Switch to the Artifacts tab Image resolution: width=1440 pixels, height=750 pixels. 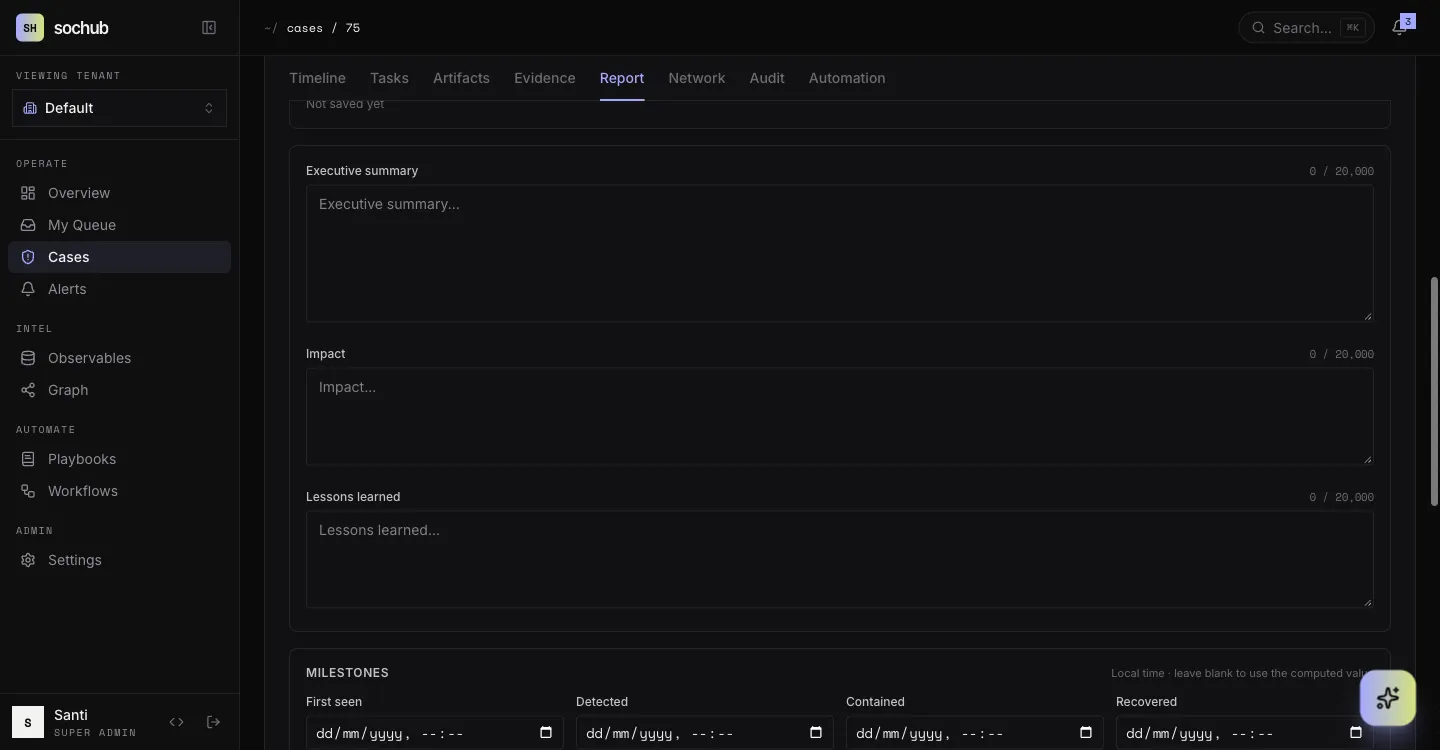(x=461, y=78)
